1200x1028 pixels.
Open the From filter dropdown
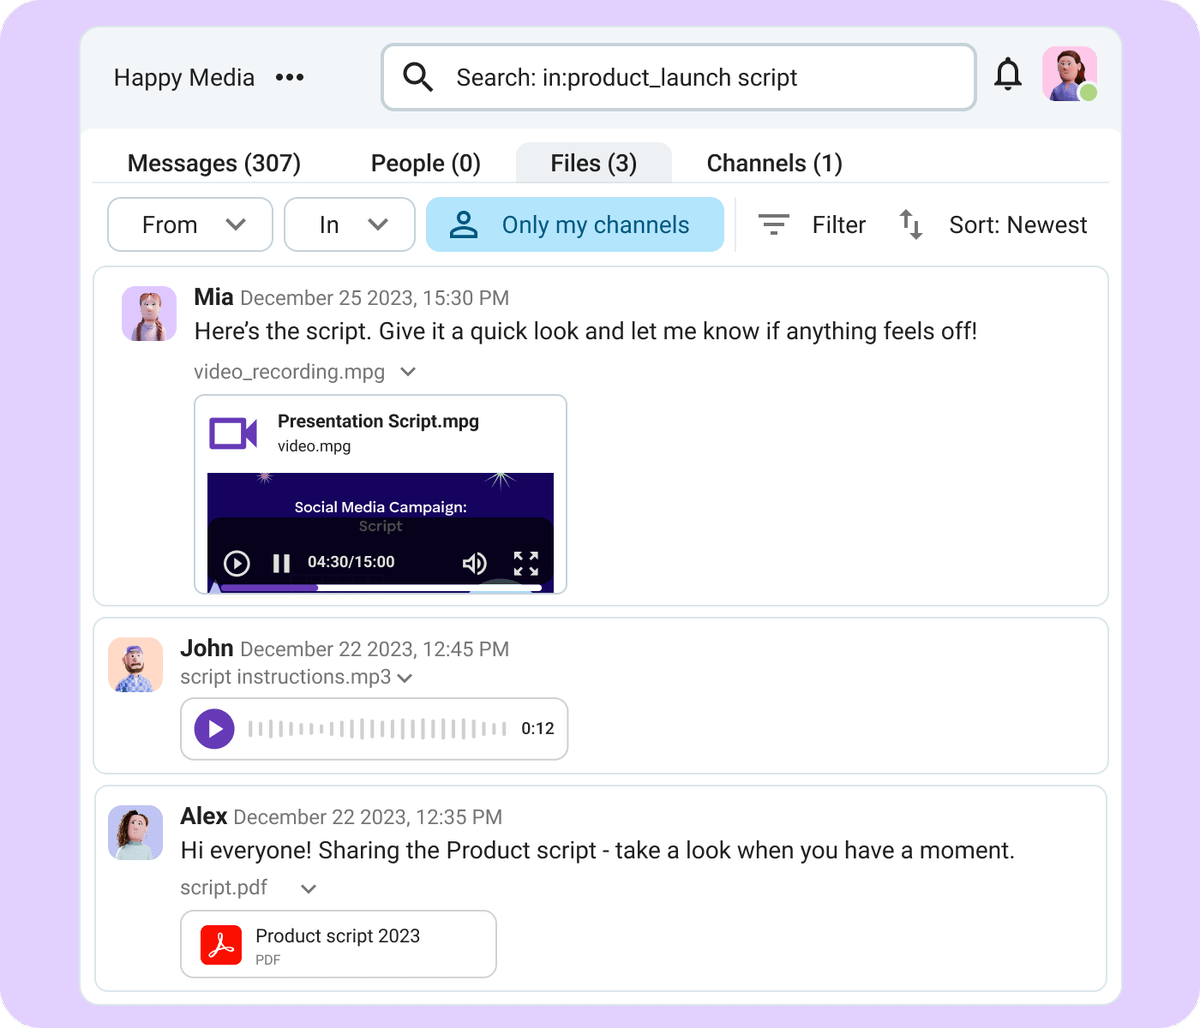coord(189,224)
